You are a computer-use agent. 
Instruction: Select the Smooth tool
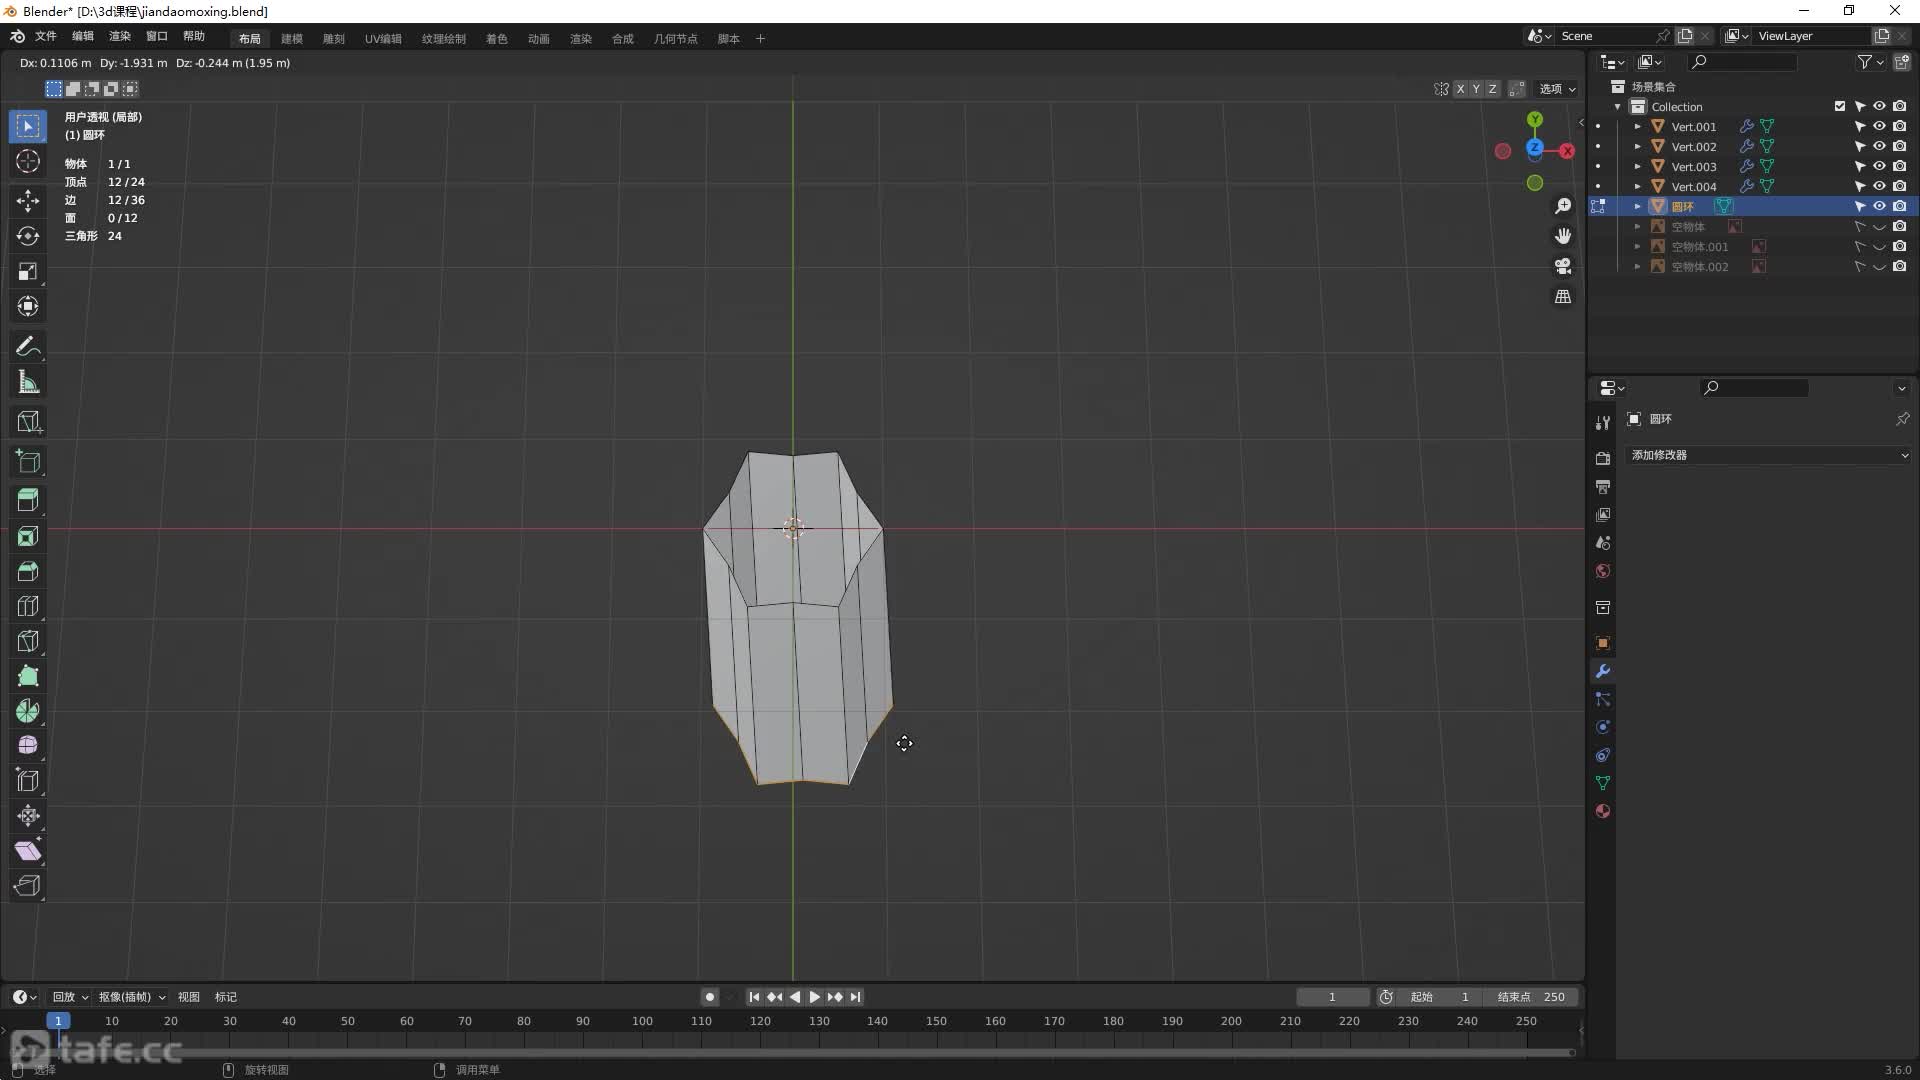(28, 746)
